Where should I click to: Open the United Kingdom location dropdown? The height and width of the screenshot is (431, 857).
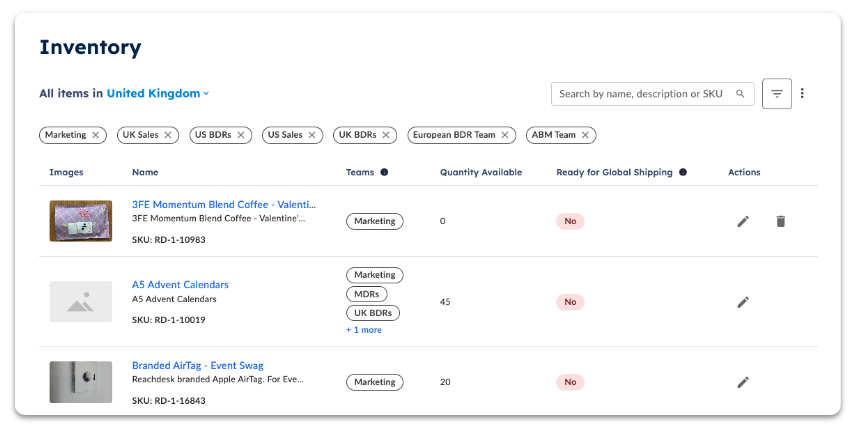pyautogui.click(x=157, y=93)
